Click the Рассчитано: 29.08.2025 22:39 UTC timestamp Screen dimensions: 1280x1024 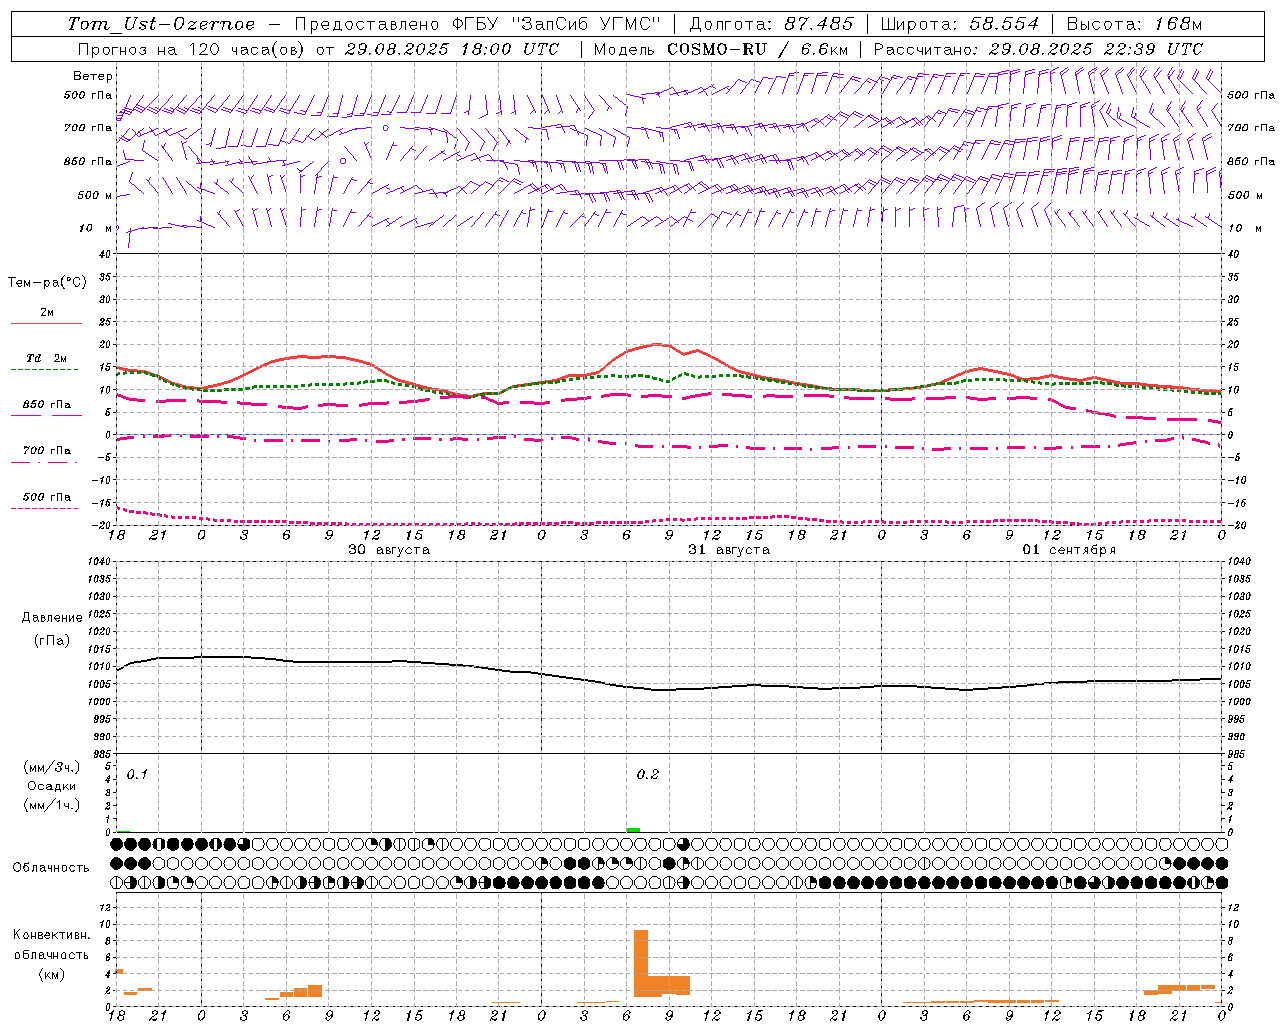click(x=1038, y=49)
